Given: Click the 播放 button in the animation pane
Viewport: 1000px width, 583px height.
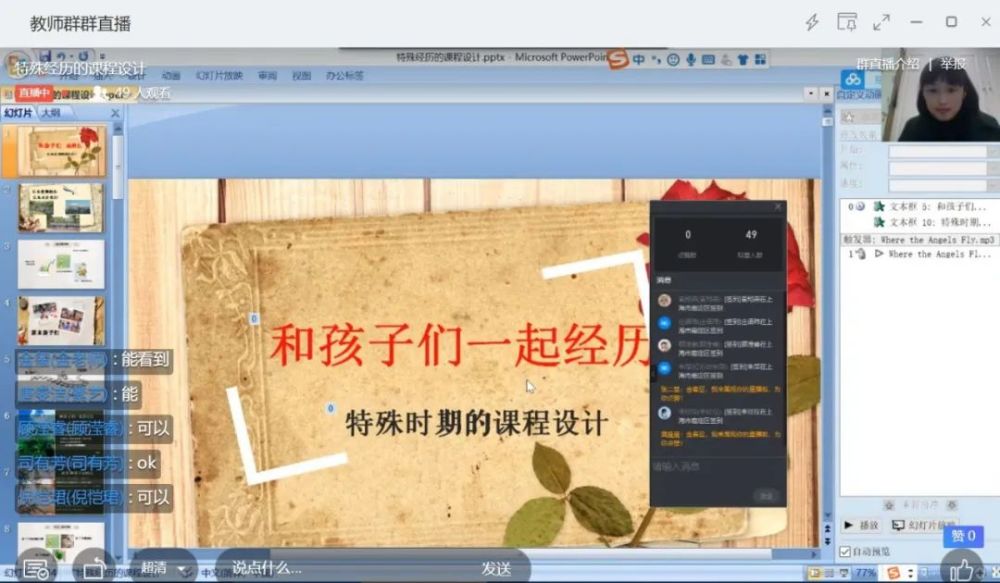Looking at the screenshot, I should pos(862,525).
